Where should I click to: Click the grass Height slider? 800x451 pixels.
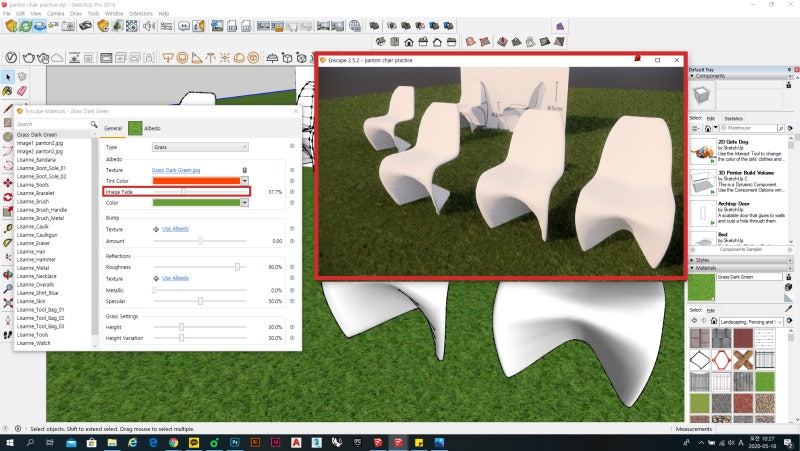point(200,327)
